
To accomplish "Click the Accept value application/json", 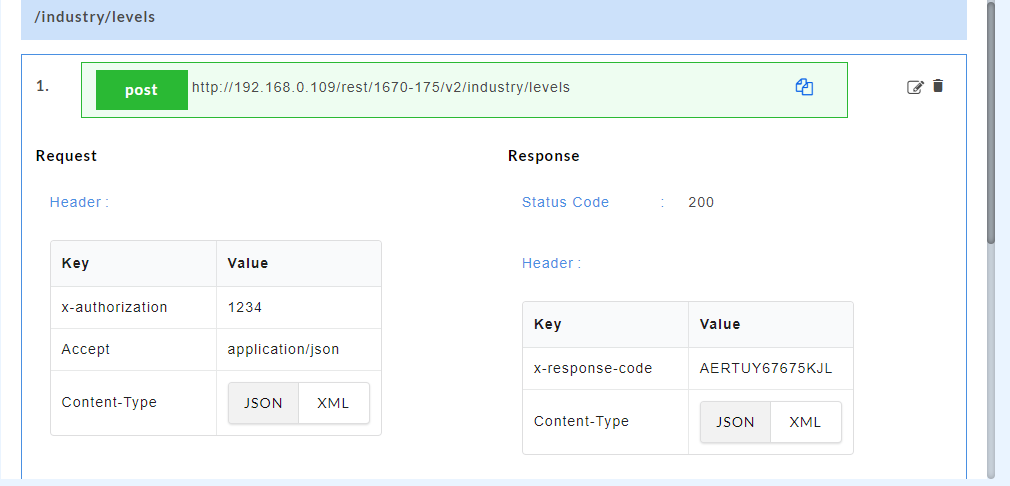I will (x=283, y=349).
